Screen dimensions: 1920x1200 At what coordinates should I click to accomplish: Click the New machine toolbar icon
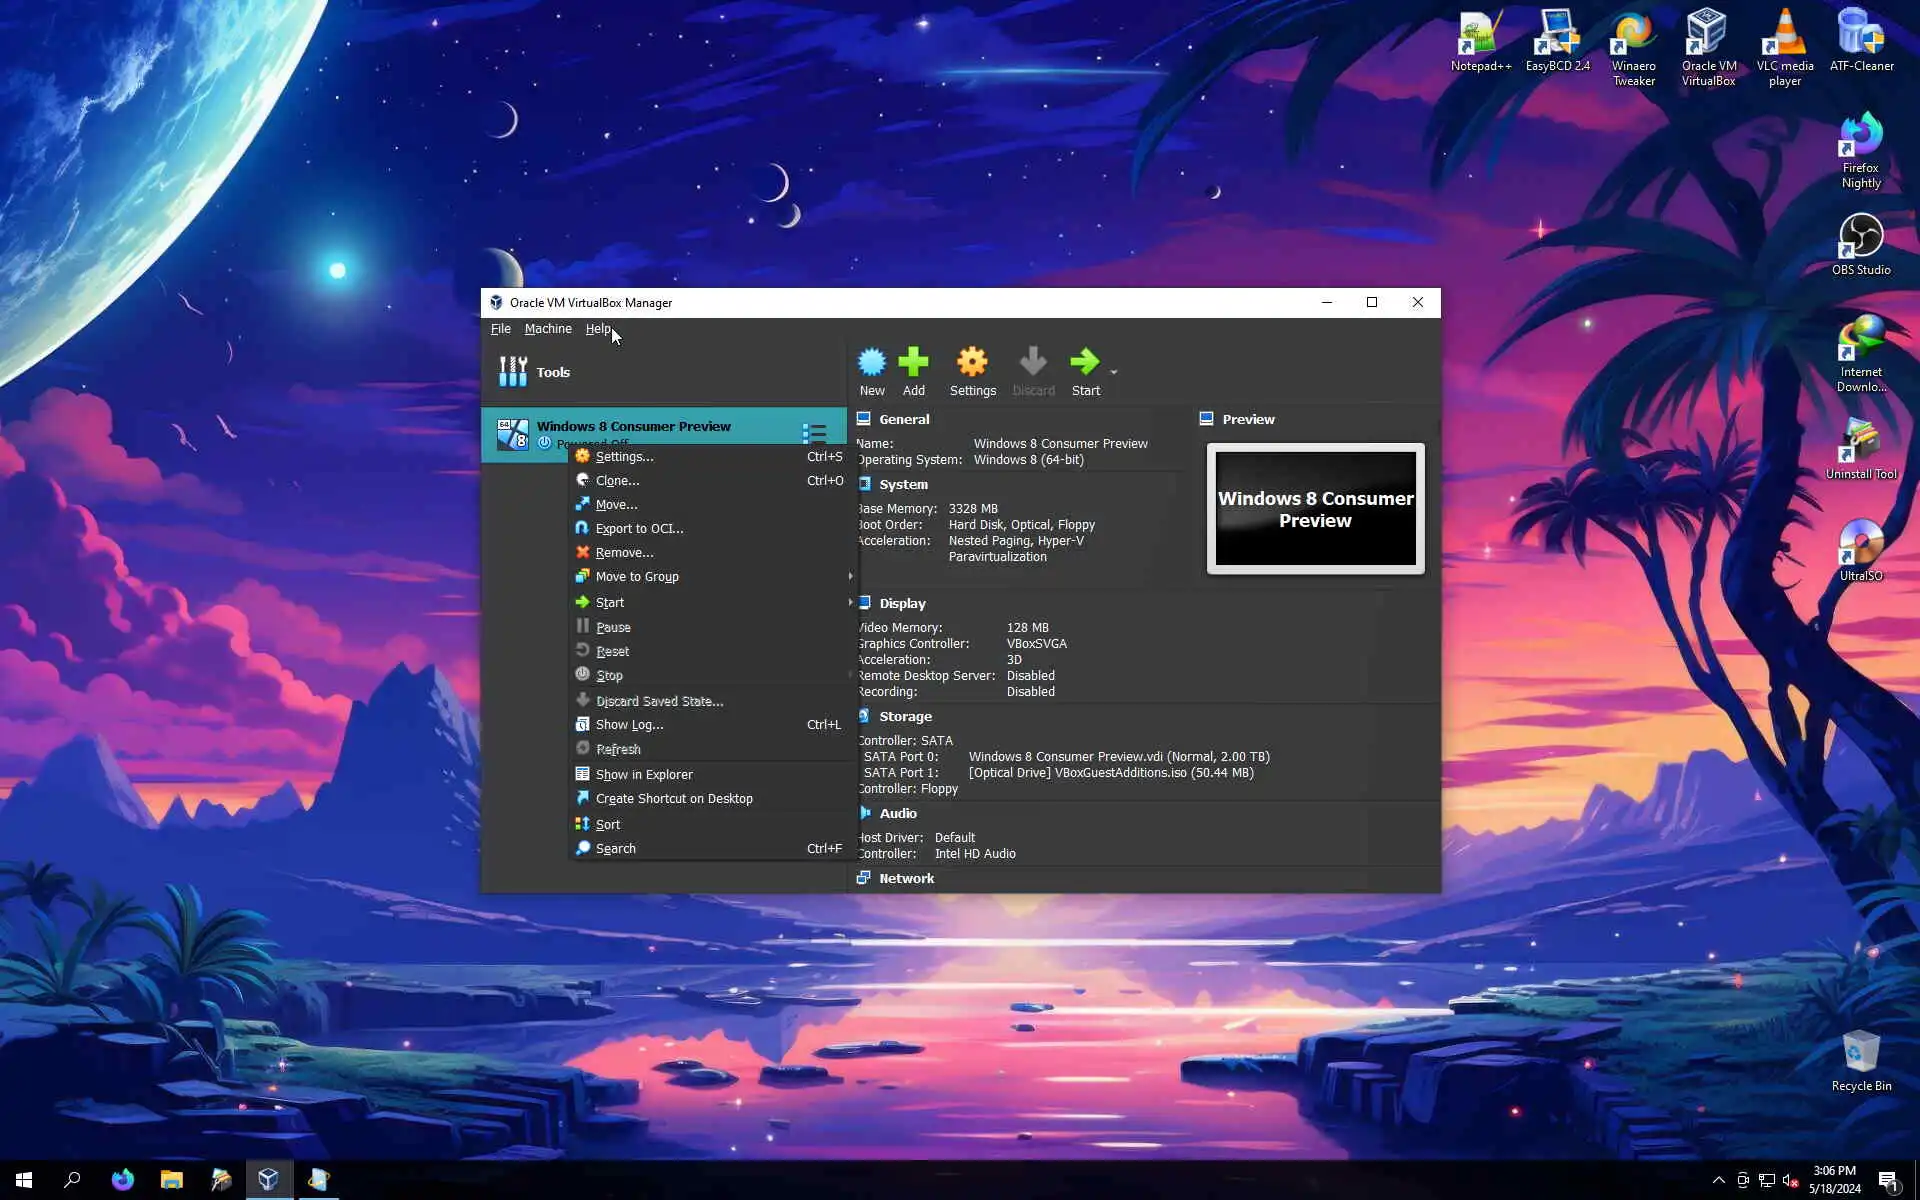(x=872, y=364)
